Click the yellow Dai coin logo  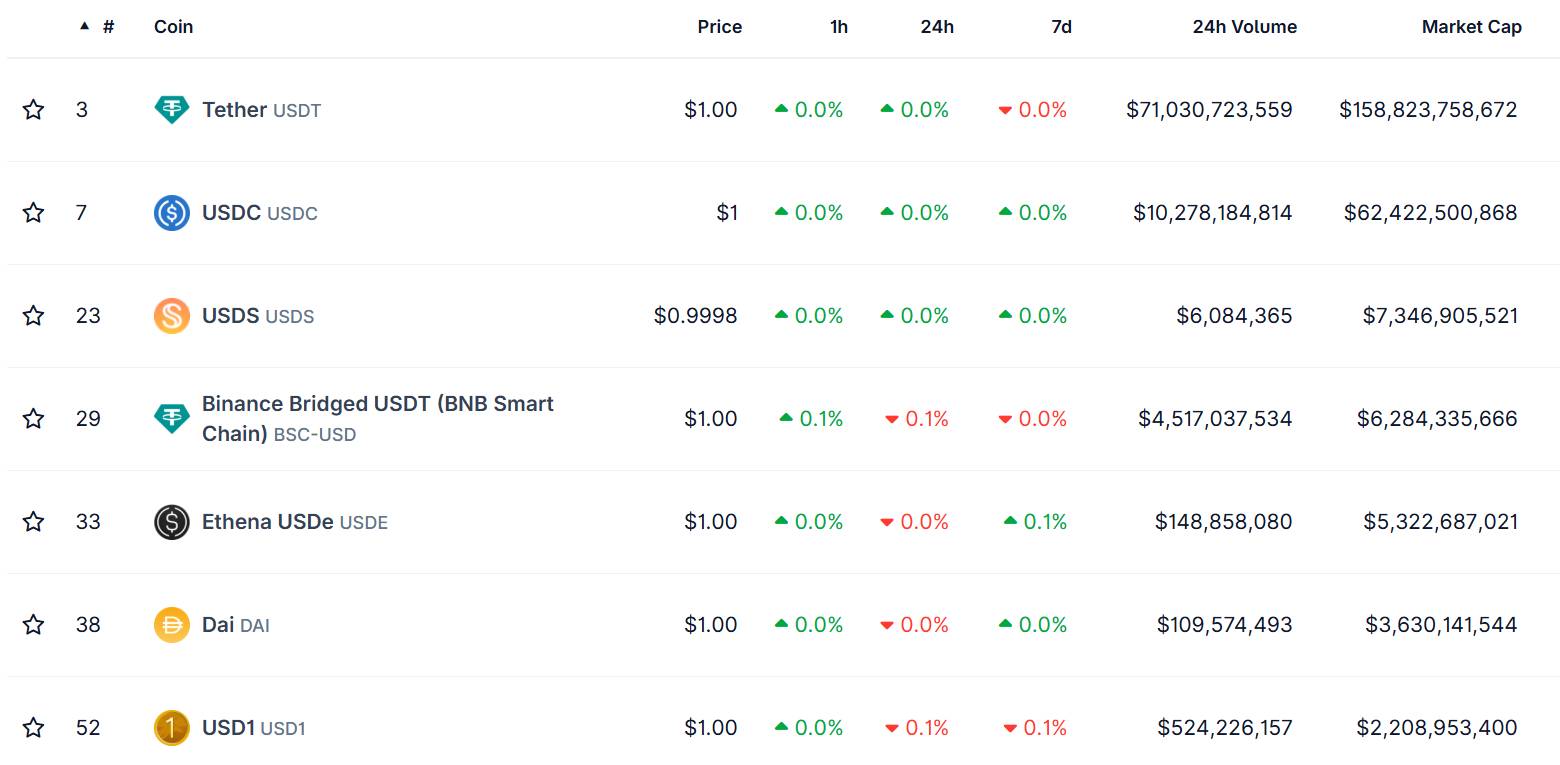coord(172,625)
